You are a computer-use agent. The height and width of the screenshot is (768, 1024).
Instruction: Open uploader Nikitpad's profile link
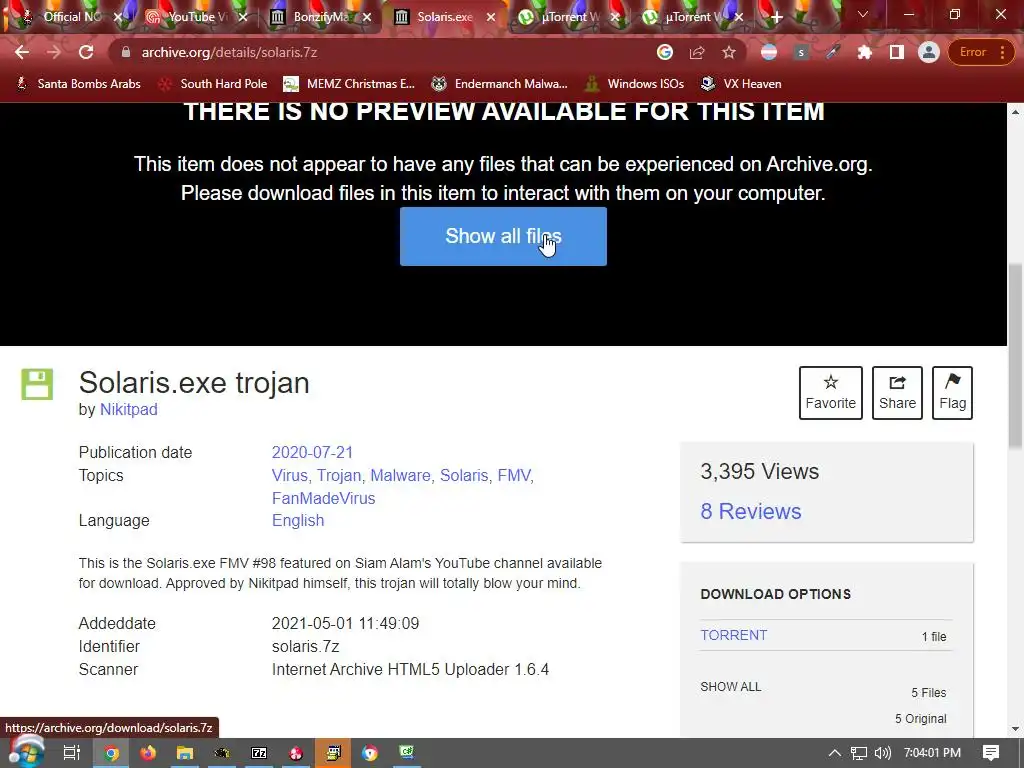129,409
